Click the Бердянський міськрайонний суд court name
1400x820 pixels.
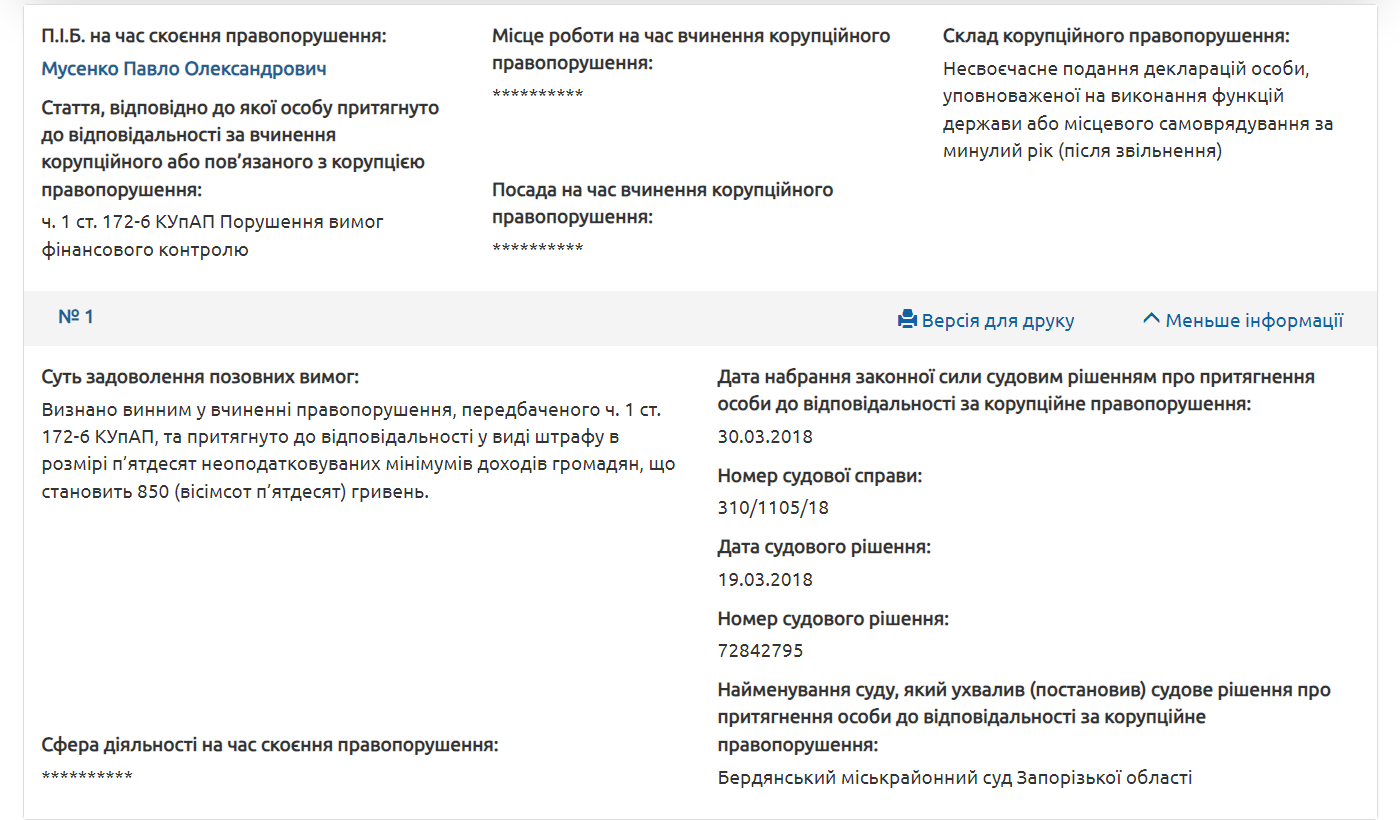tap(953, 776)
